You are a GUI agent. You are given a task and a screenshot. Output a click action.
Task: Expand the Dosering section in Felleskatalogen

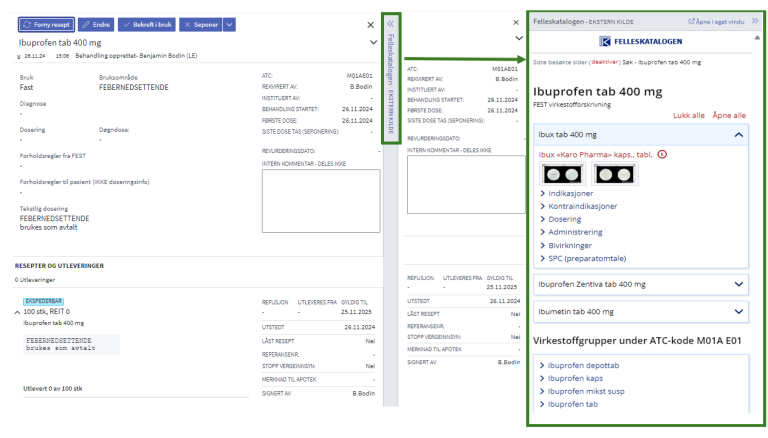pyautogui.click(x=561, y=219)
